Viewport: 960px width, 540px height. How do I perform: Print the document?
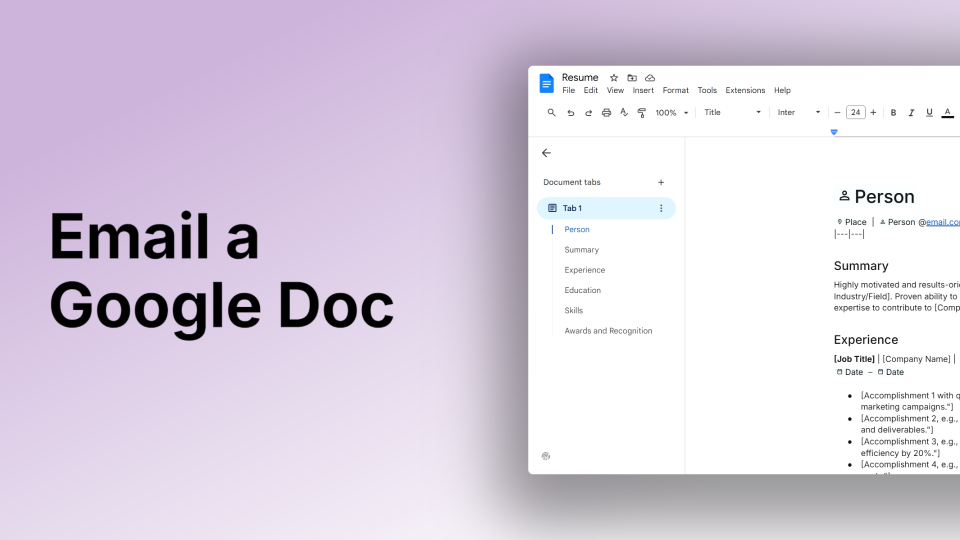(606, 113)
